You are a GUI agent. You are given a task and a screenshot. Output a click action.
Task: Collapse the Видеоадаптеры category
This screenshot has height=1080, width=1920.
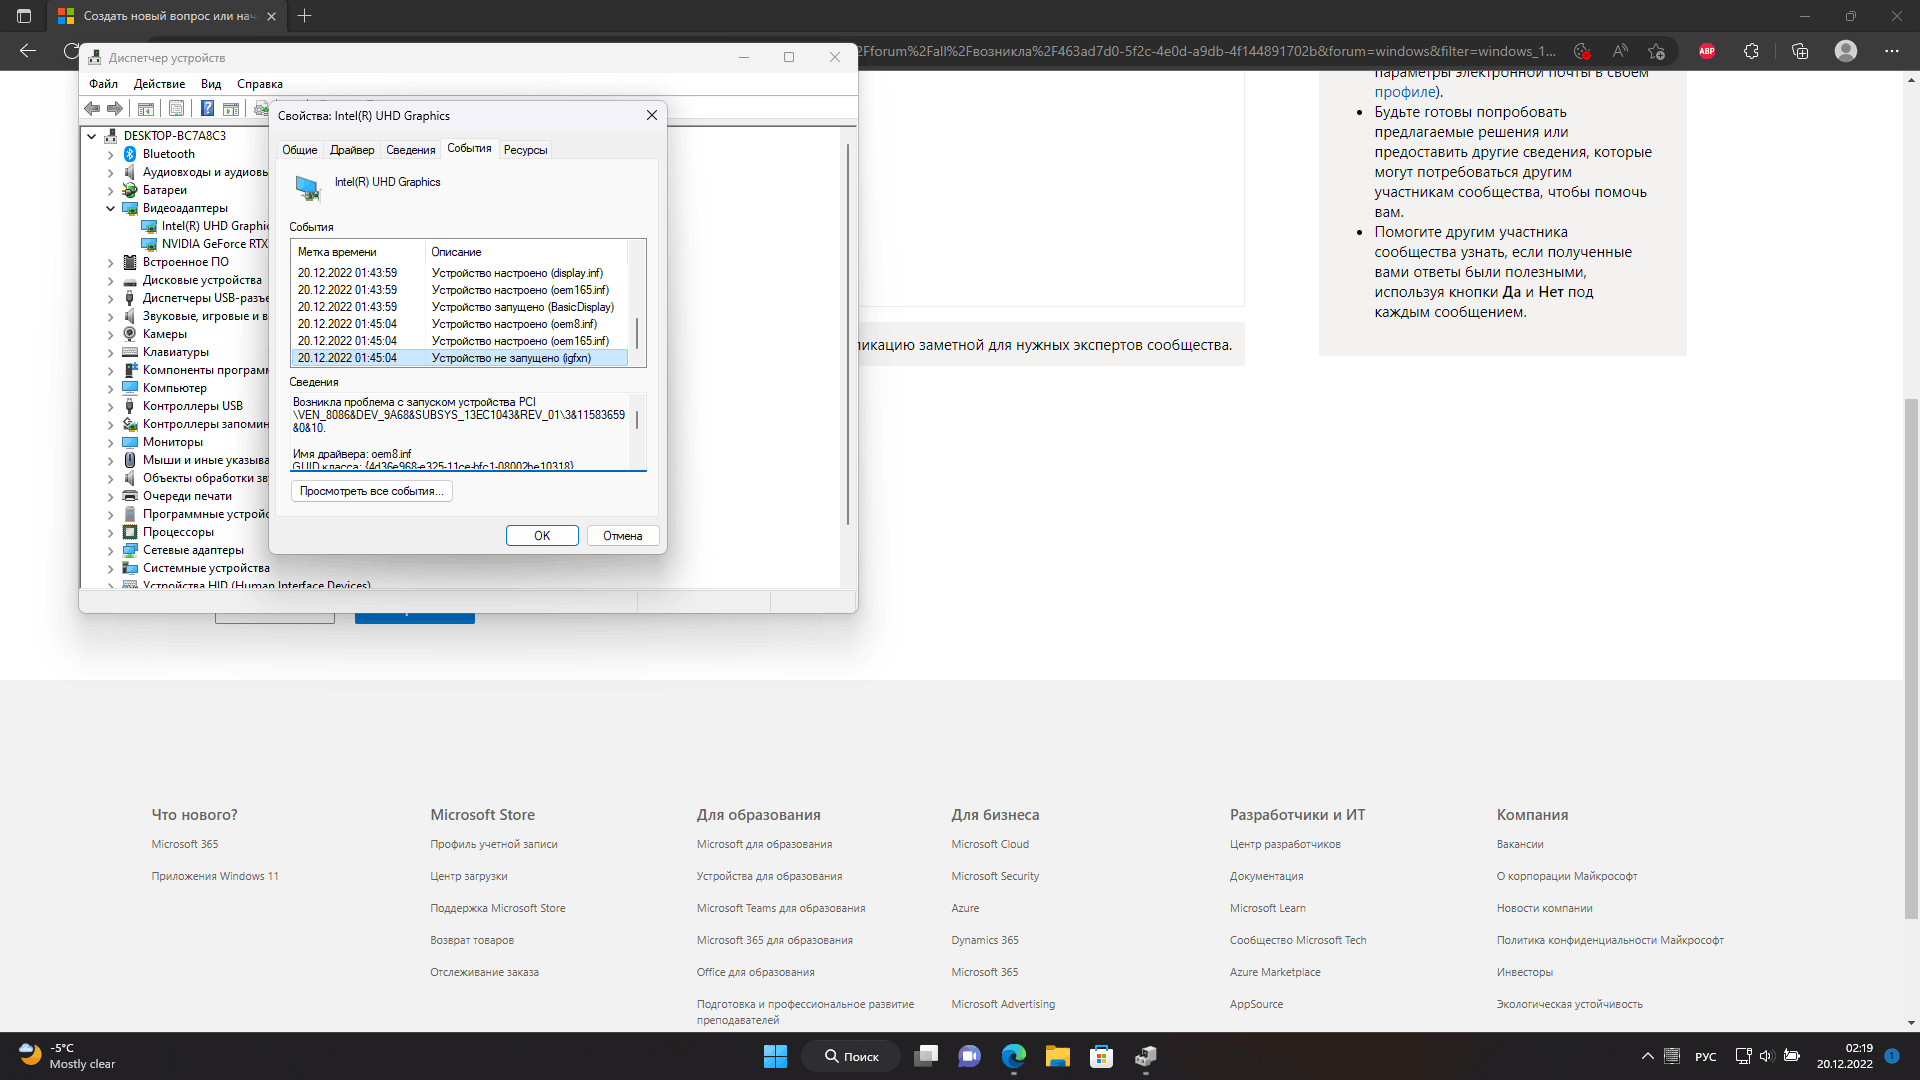(x=111, y=208)
